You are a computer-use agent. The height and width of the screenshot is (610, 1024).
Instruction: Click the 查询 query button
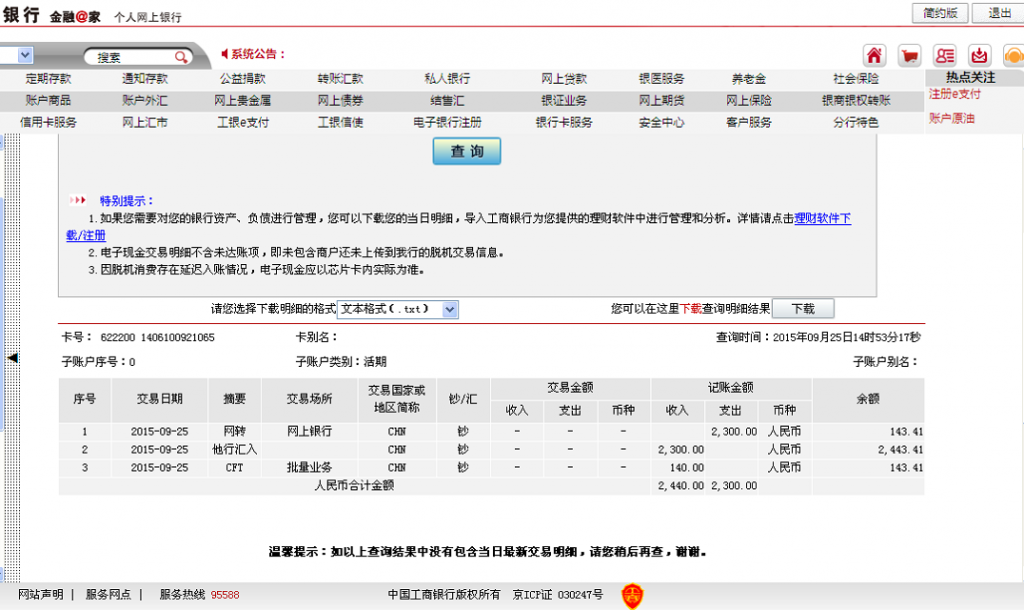coord(466,151)
